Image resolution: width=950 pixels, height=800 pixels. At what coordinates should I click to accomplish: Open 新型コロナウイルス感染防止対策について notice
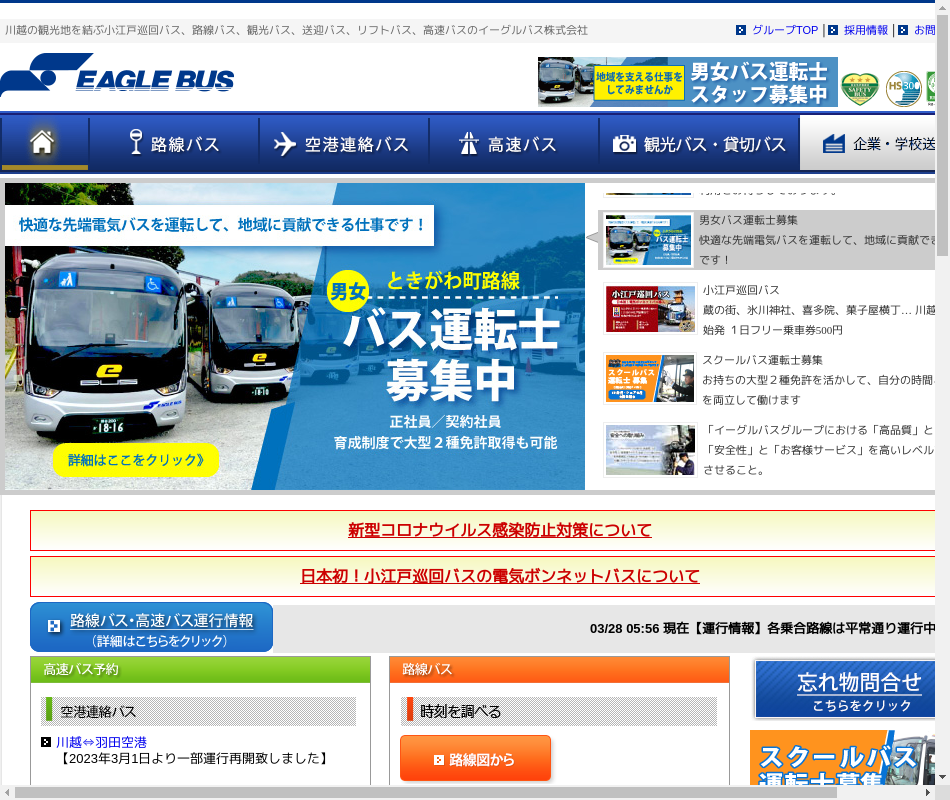pyautogui.click(x=499, y=530)
